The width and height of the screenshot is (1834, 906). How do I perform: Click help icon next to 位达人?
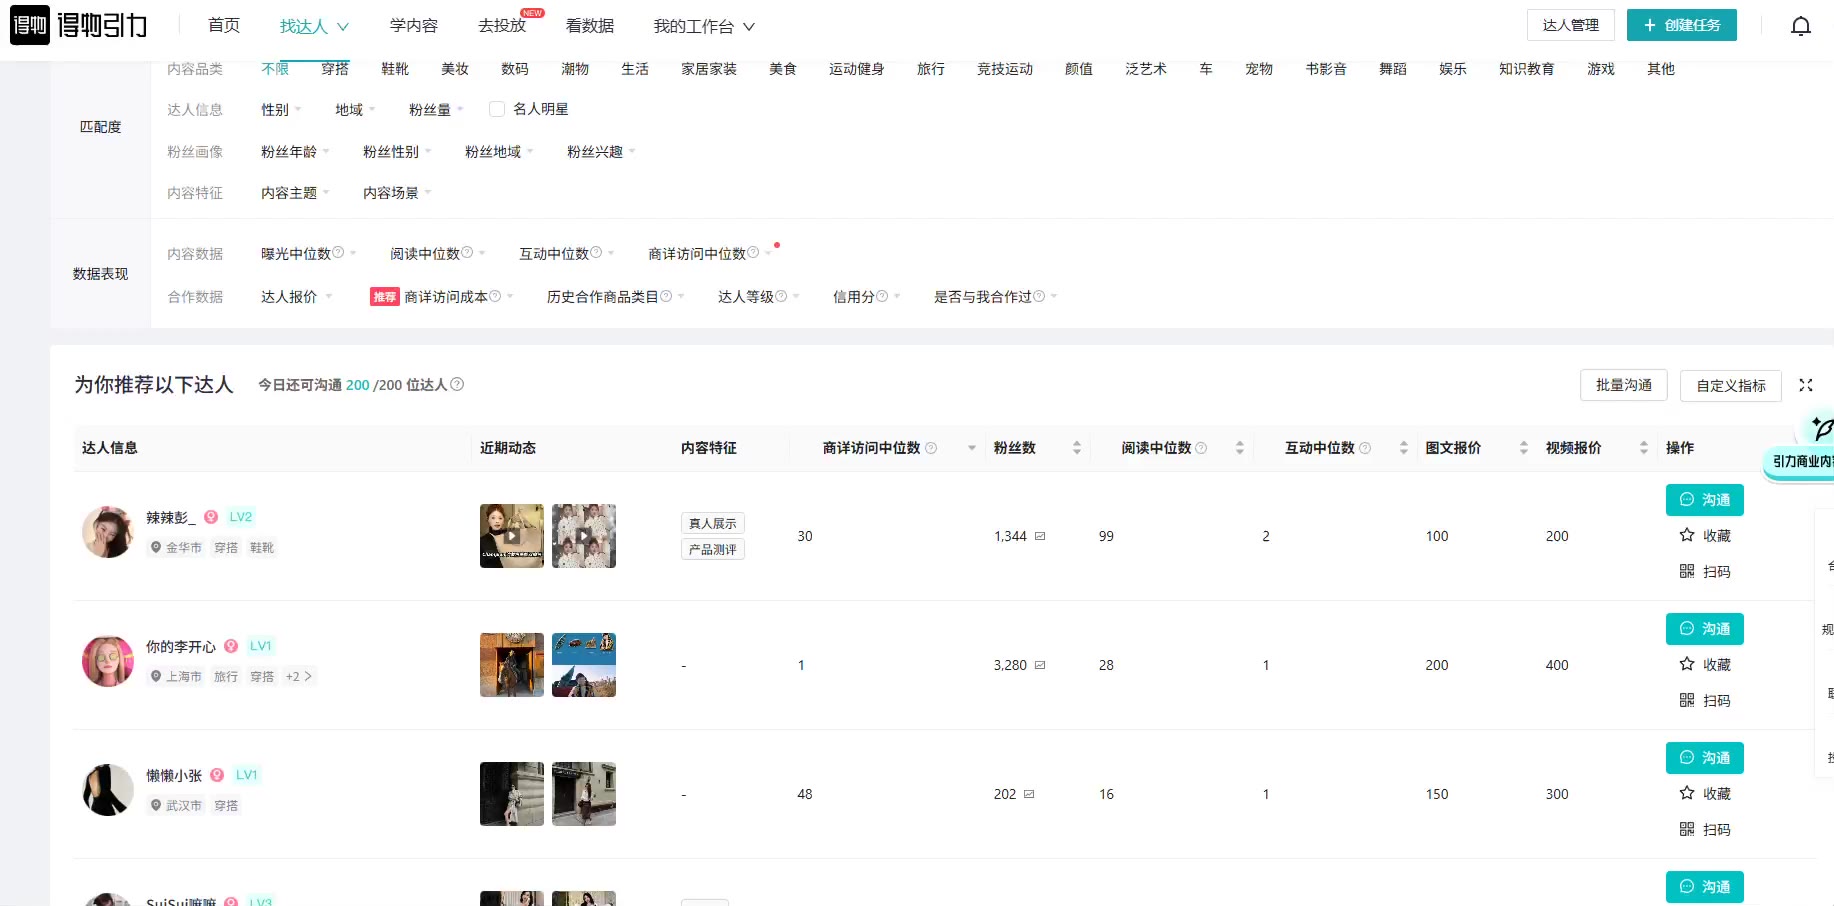coord(457,384)
